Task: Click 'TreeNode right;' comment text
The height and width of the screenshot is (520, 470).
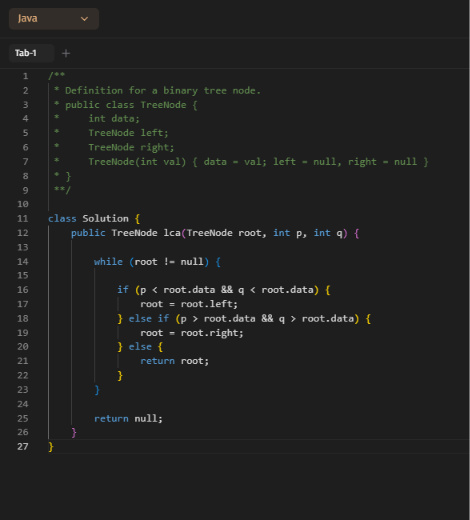Action: click(131, 147)
